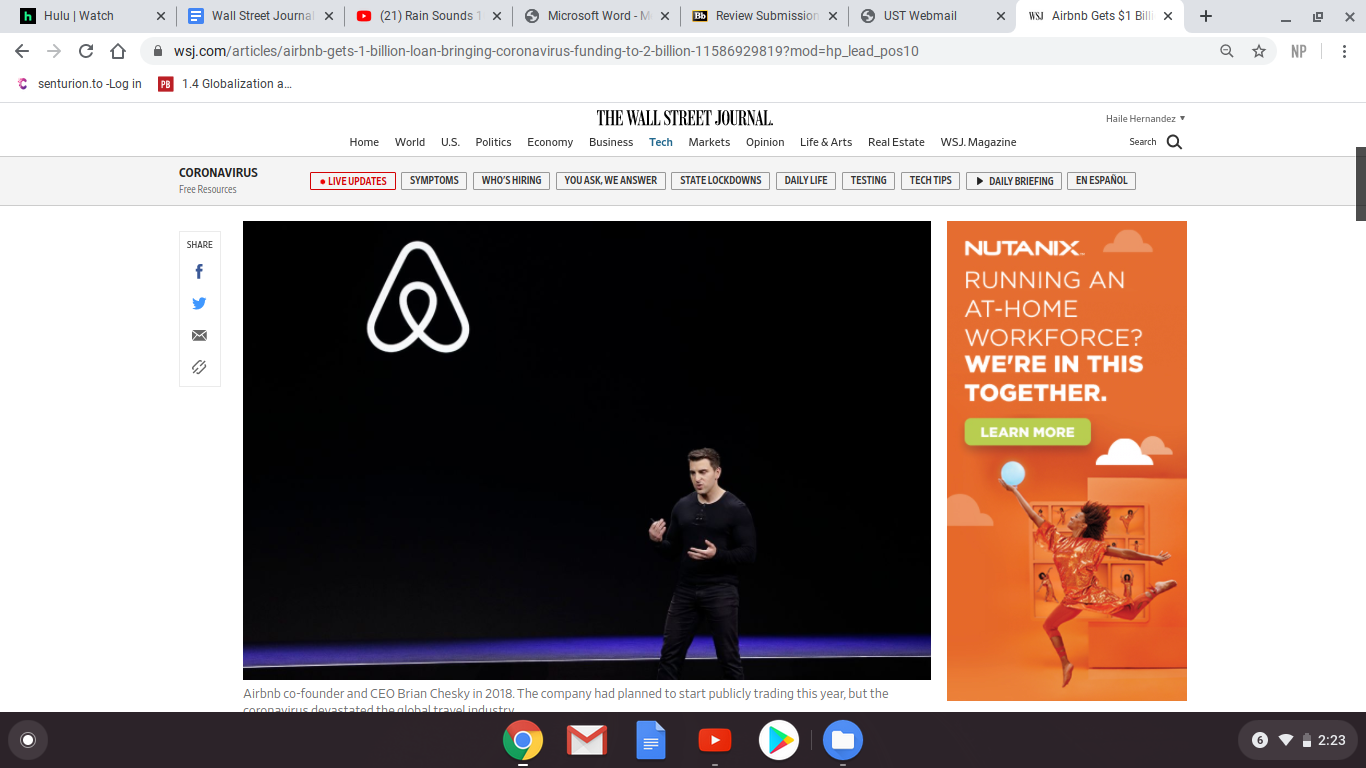The height and width of the screenshot is (768, 1366).
Task: Click the Tech Tips button
Action: [930, 181]
